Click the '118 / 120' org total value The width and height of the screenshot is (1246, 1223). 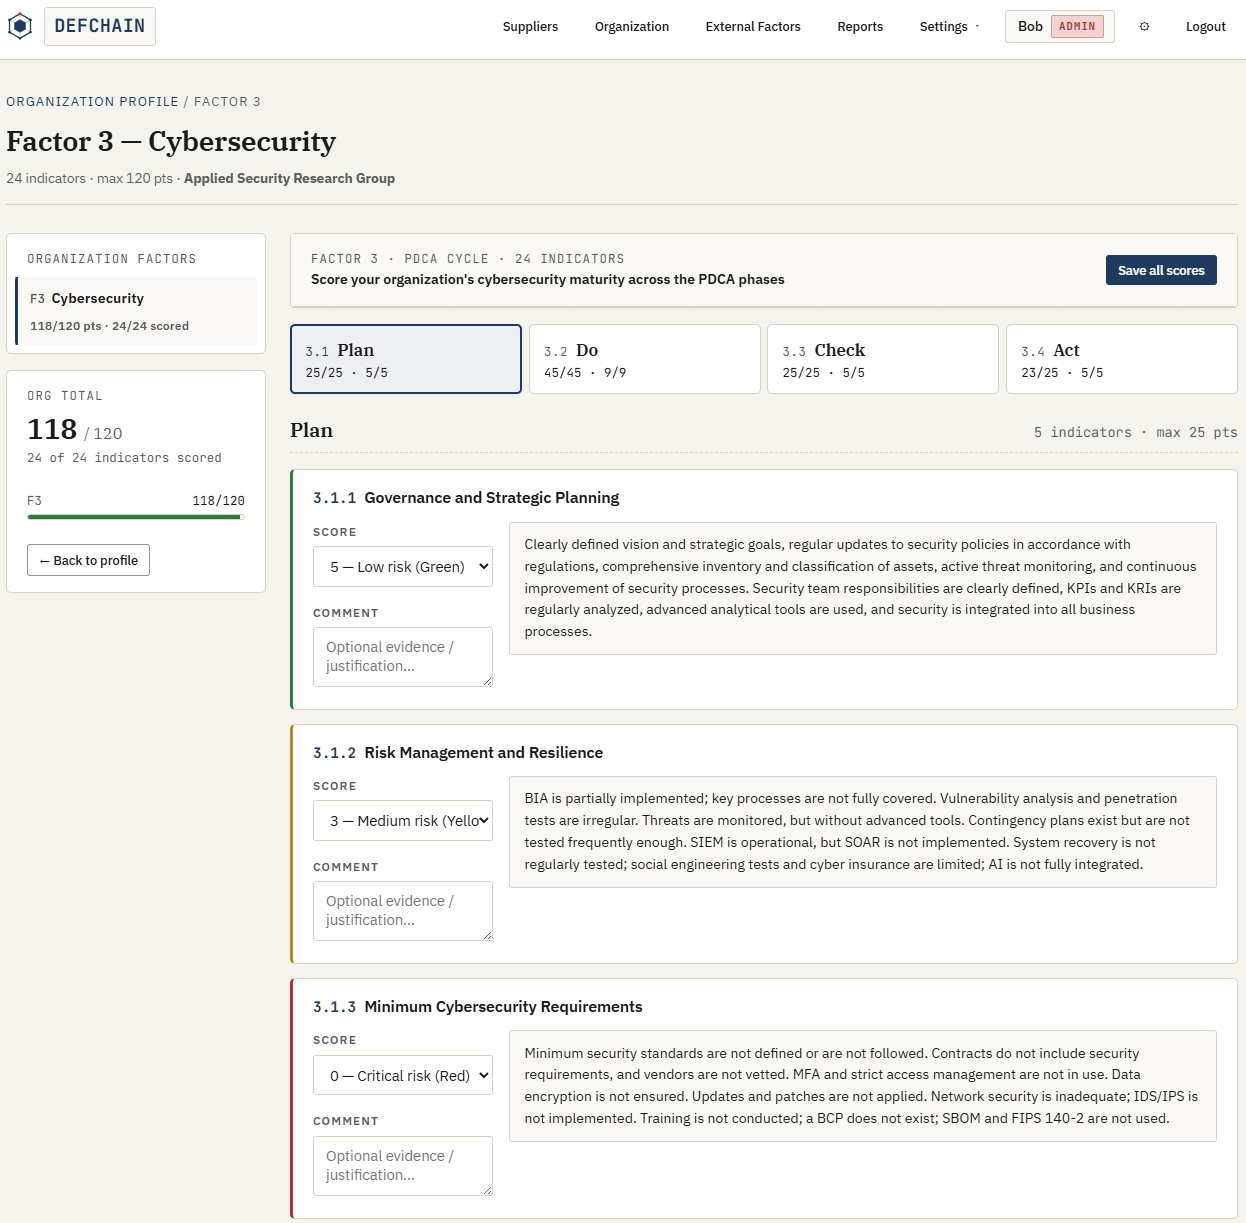75,430
